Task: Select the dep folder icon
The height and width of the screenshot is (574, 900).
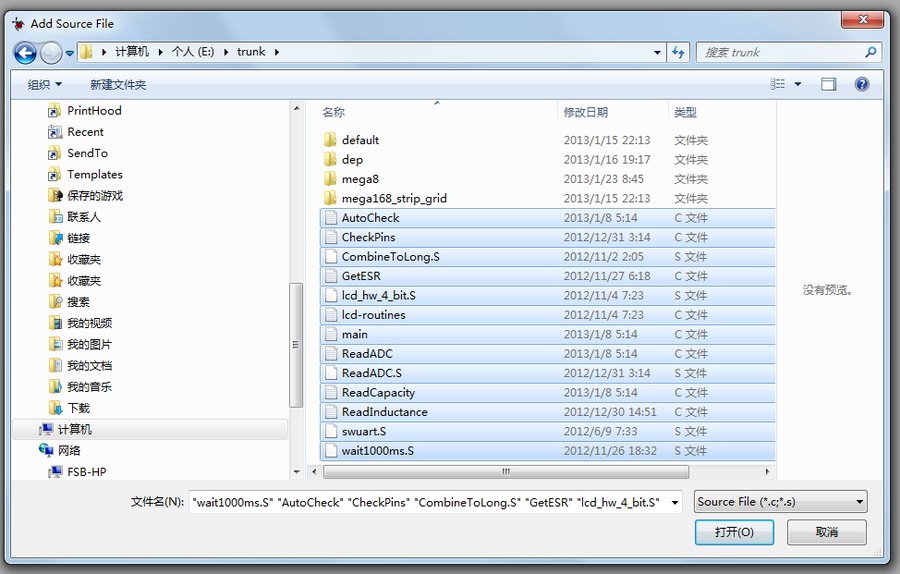Action: pyautogui.click(x=331, y=159)
